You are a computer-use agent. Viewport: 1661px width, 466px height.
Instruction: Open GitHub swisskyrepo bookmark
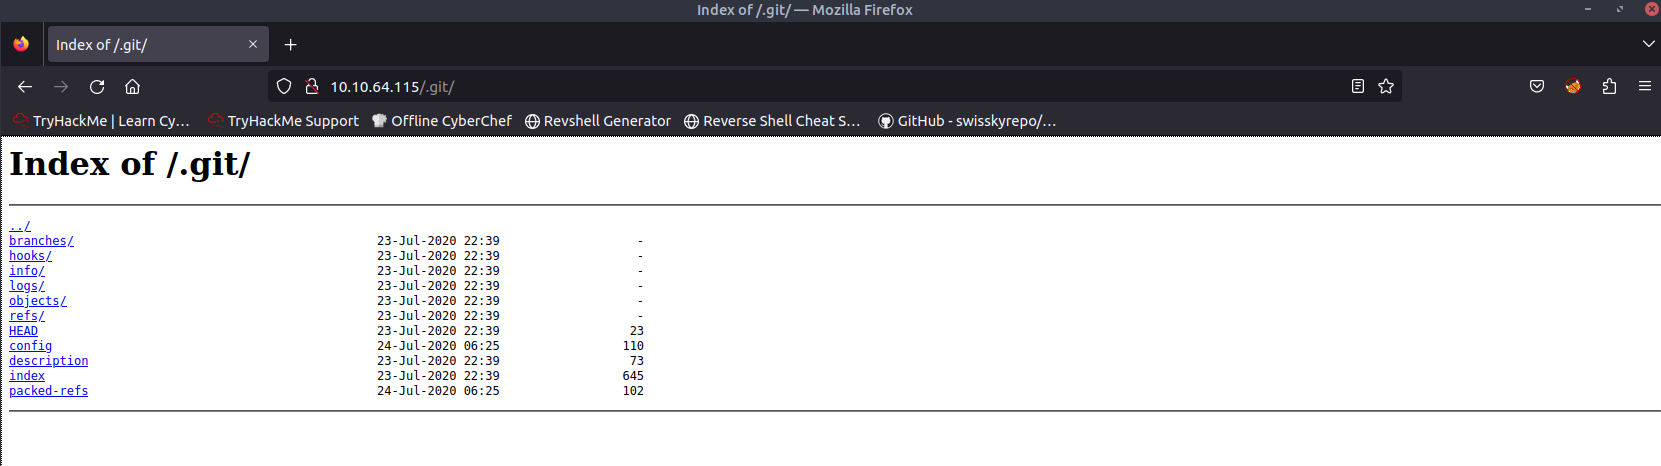[x=967, y=121]
